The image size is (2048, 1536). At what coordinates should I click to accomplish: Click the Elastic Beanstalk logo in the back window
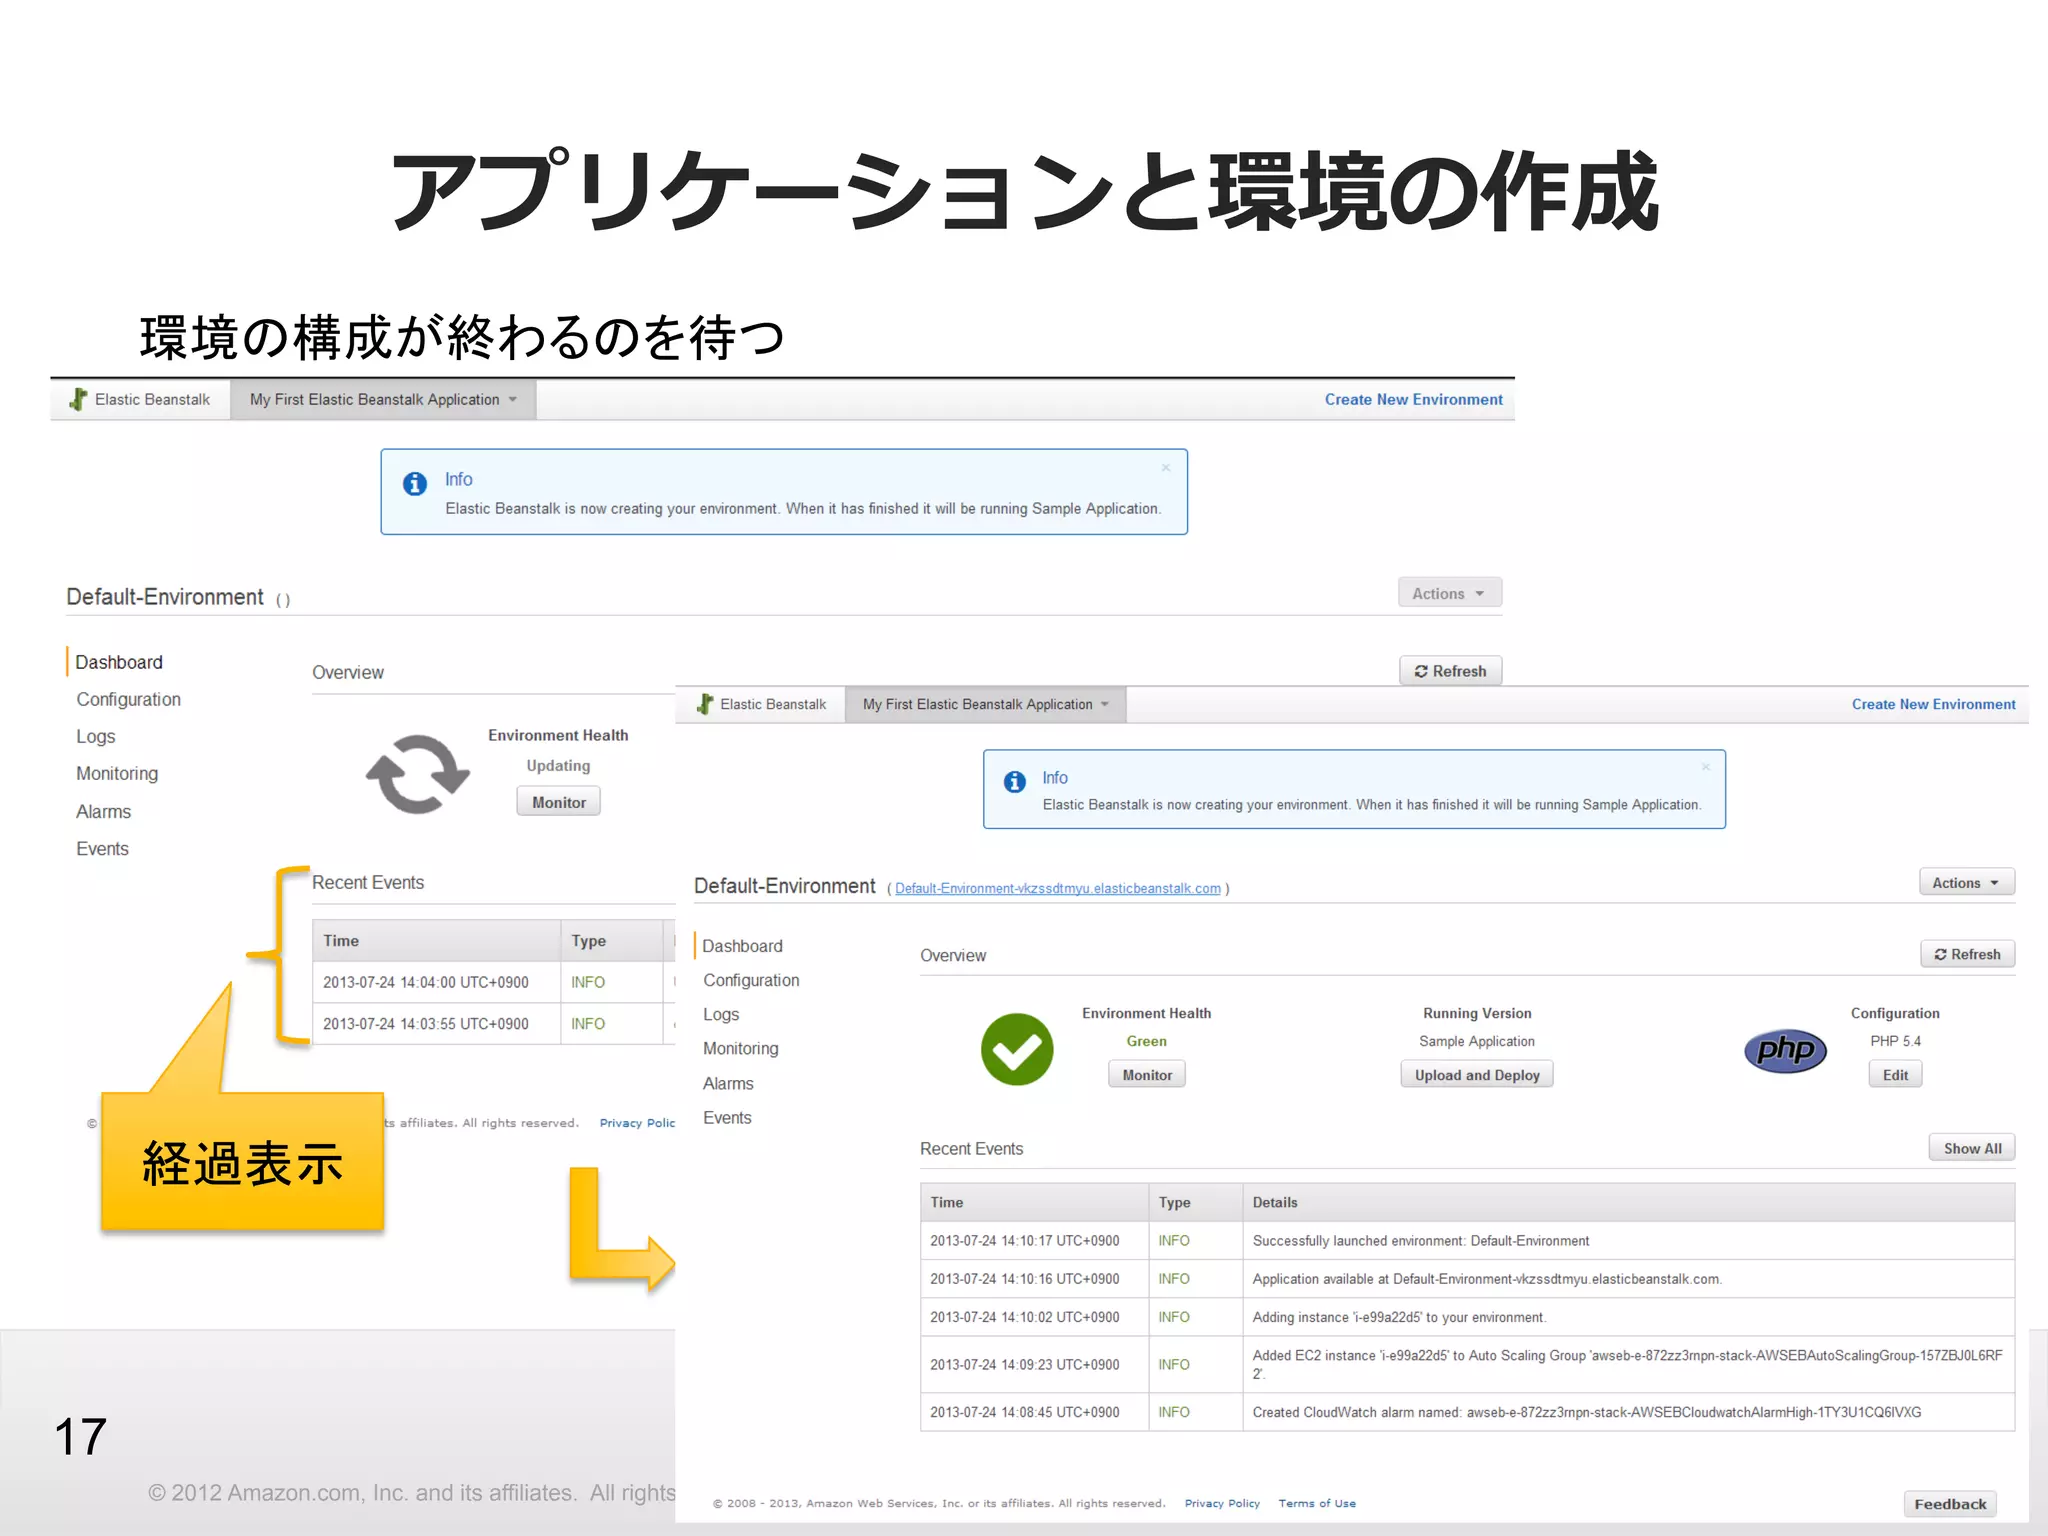[78, 399]
